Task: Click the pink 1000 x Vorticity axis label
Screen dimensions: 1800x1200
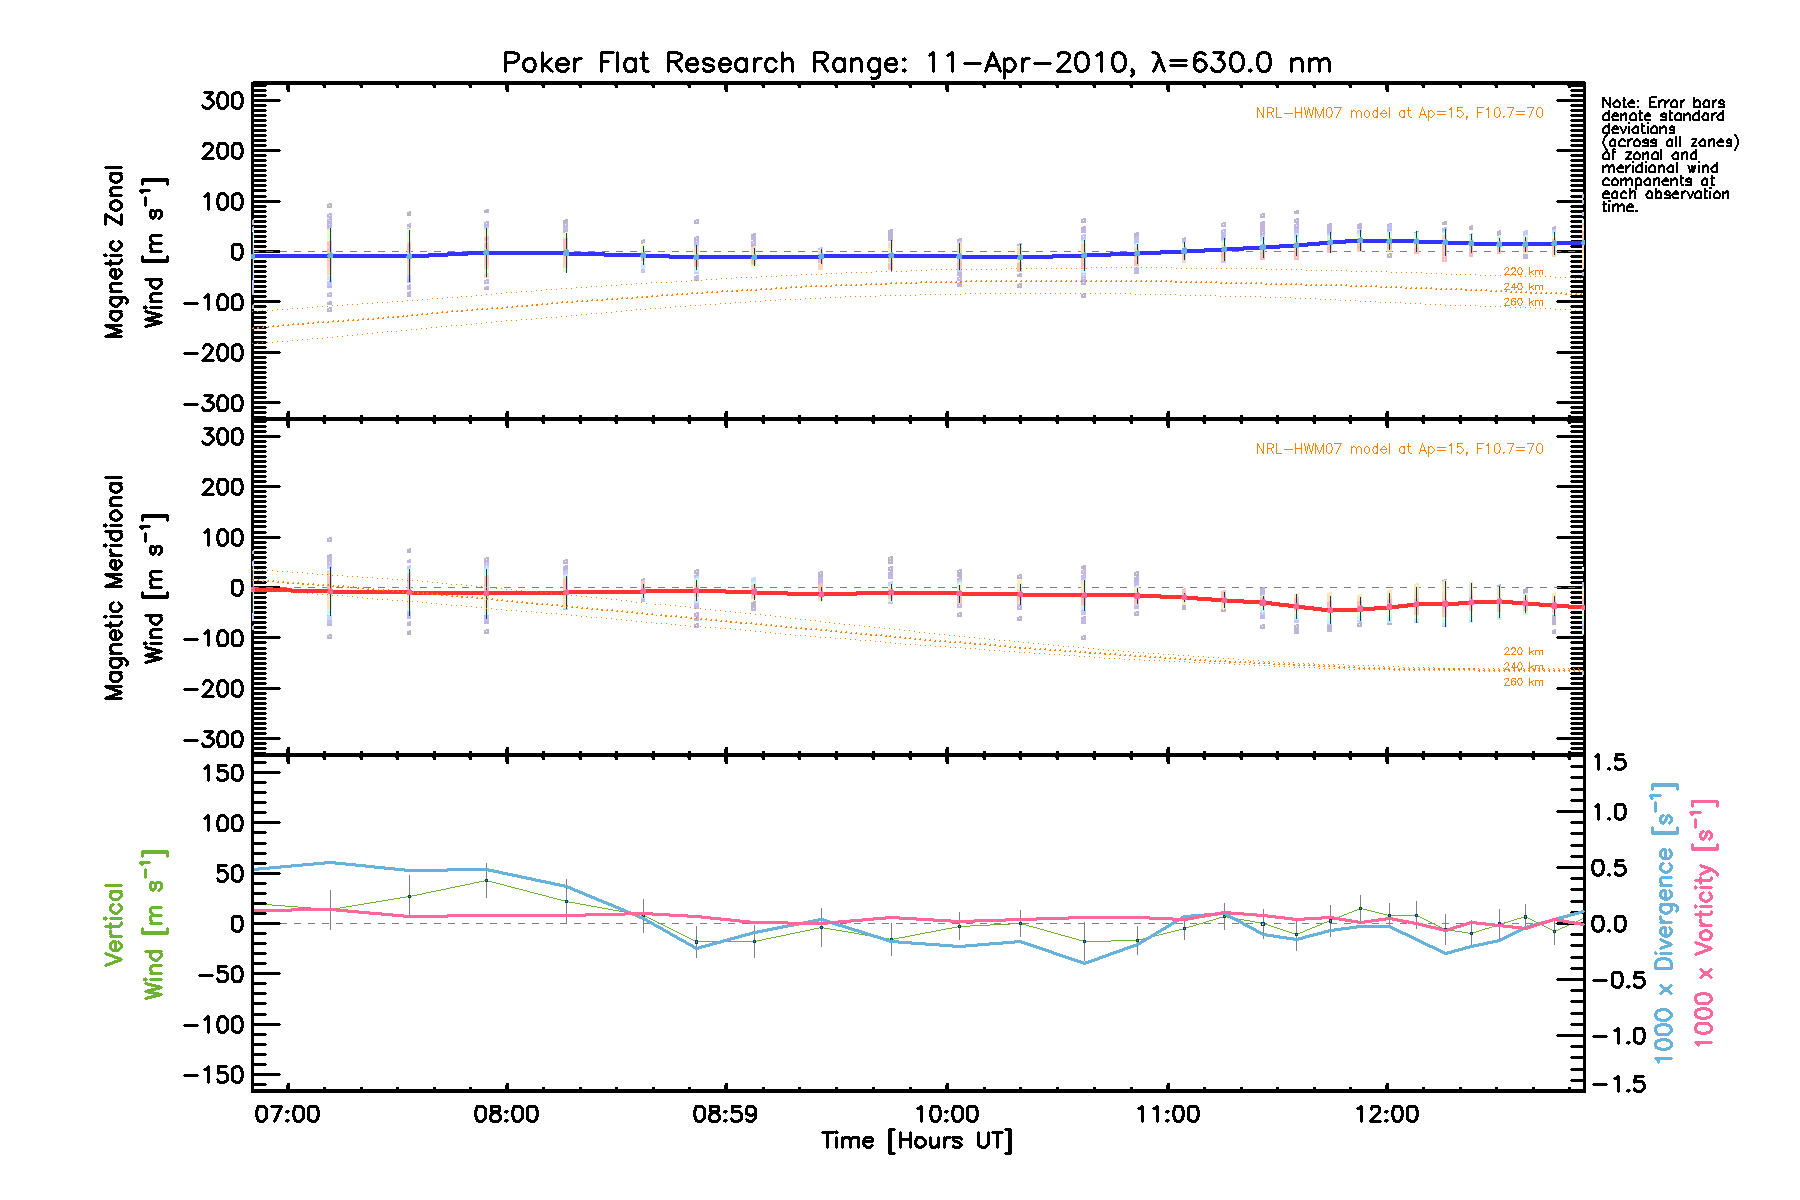Action: pos(1704,922)
